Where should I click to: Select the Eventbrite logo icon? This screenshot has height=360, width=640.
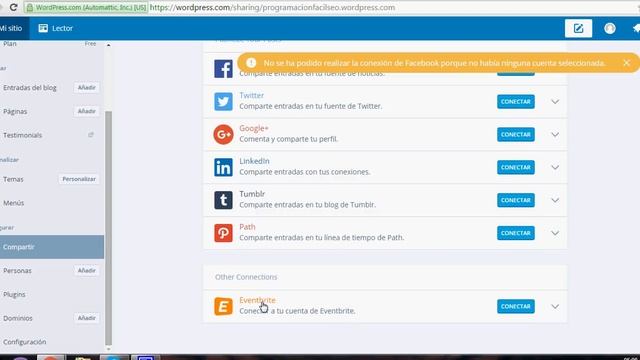223,307
